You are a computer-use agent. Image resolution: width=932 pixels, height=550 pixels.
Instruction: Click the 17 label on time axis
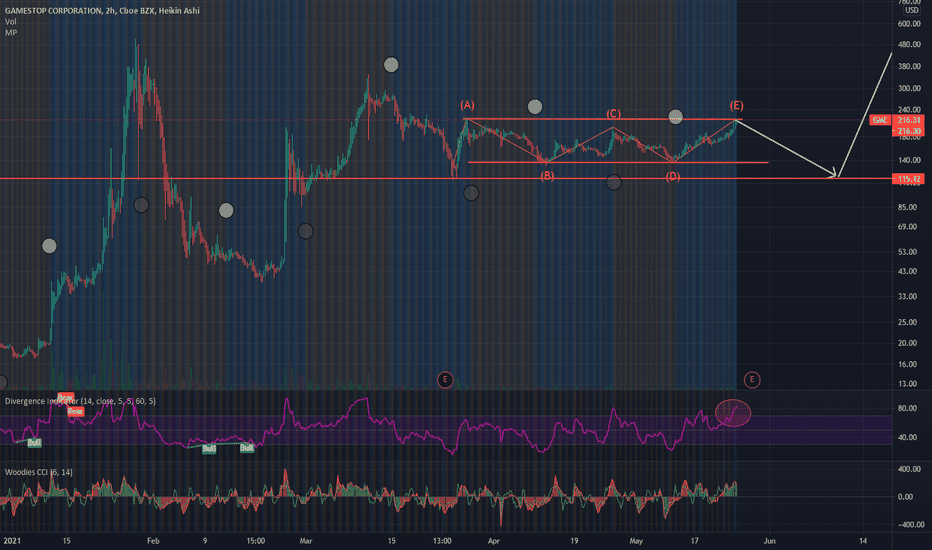(694, 541)
